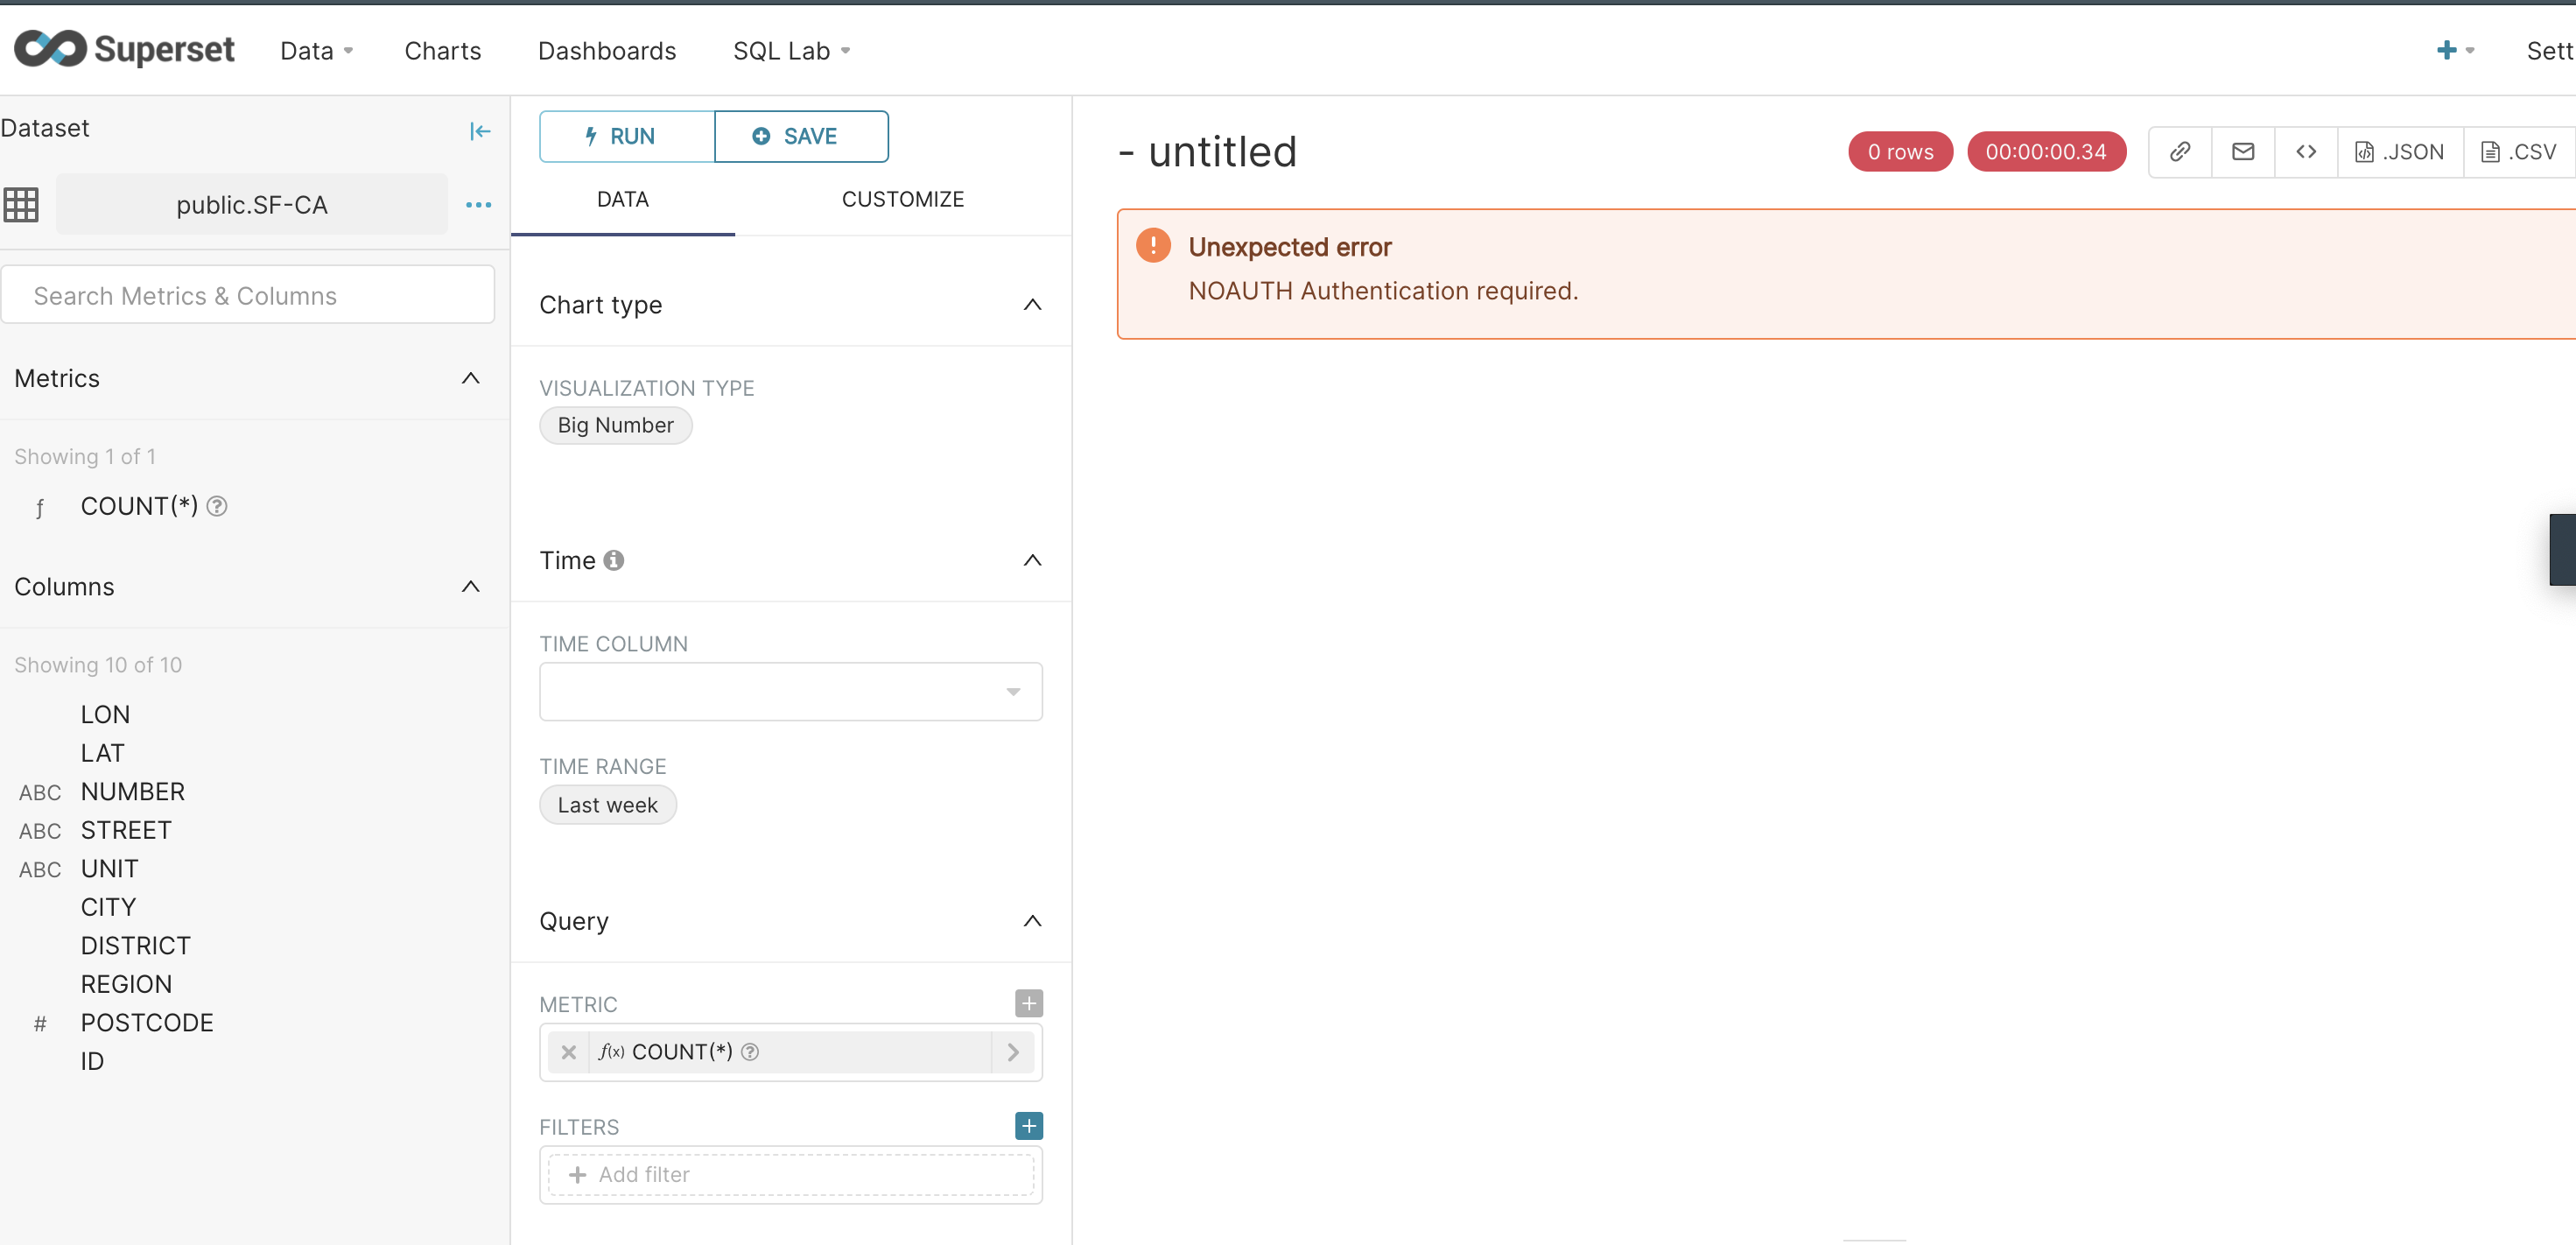This screenshot has height=1245, width=2576.
Task: Click the copy chart link icon
Action: click(x=2179, y=152)
